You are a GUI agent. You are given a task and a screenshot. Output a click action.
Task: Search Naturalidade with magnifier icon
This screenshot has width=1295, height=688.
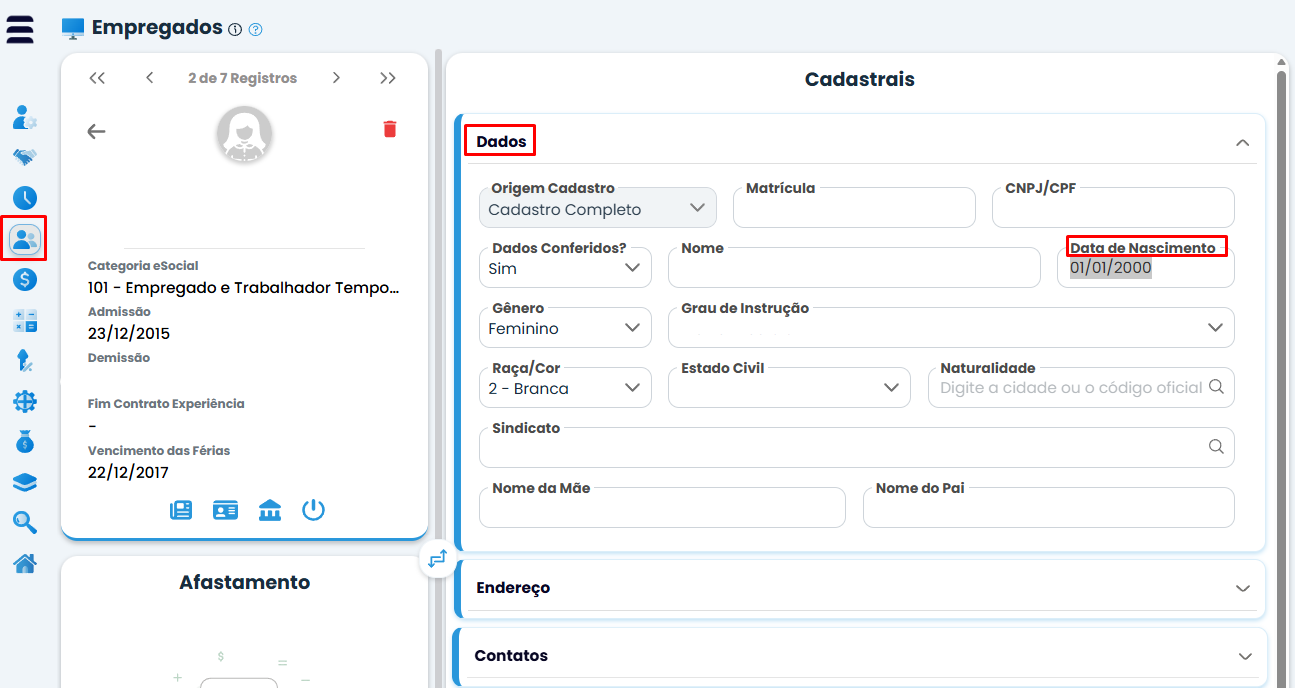pos(1216,387)
